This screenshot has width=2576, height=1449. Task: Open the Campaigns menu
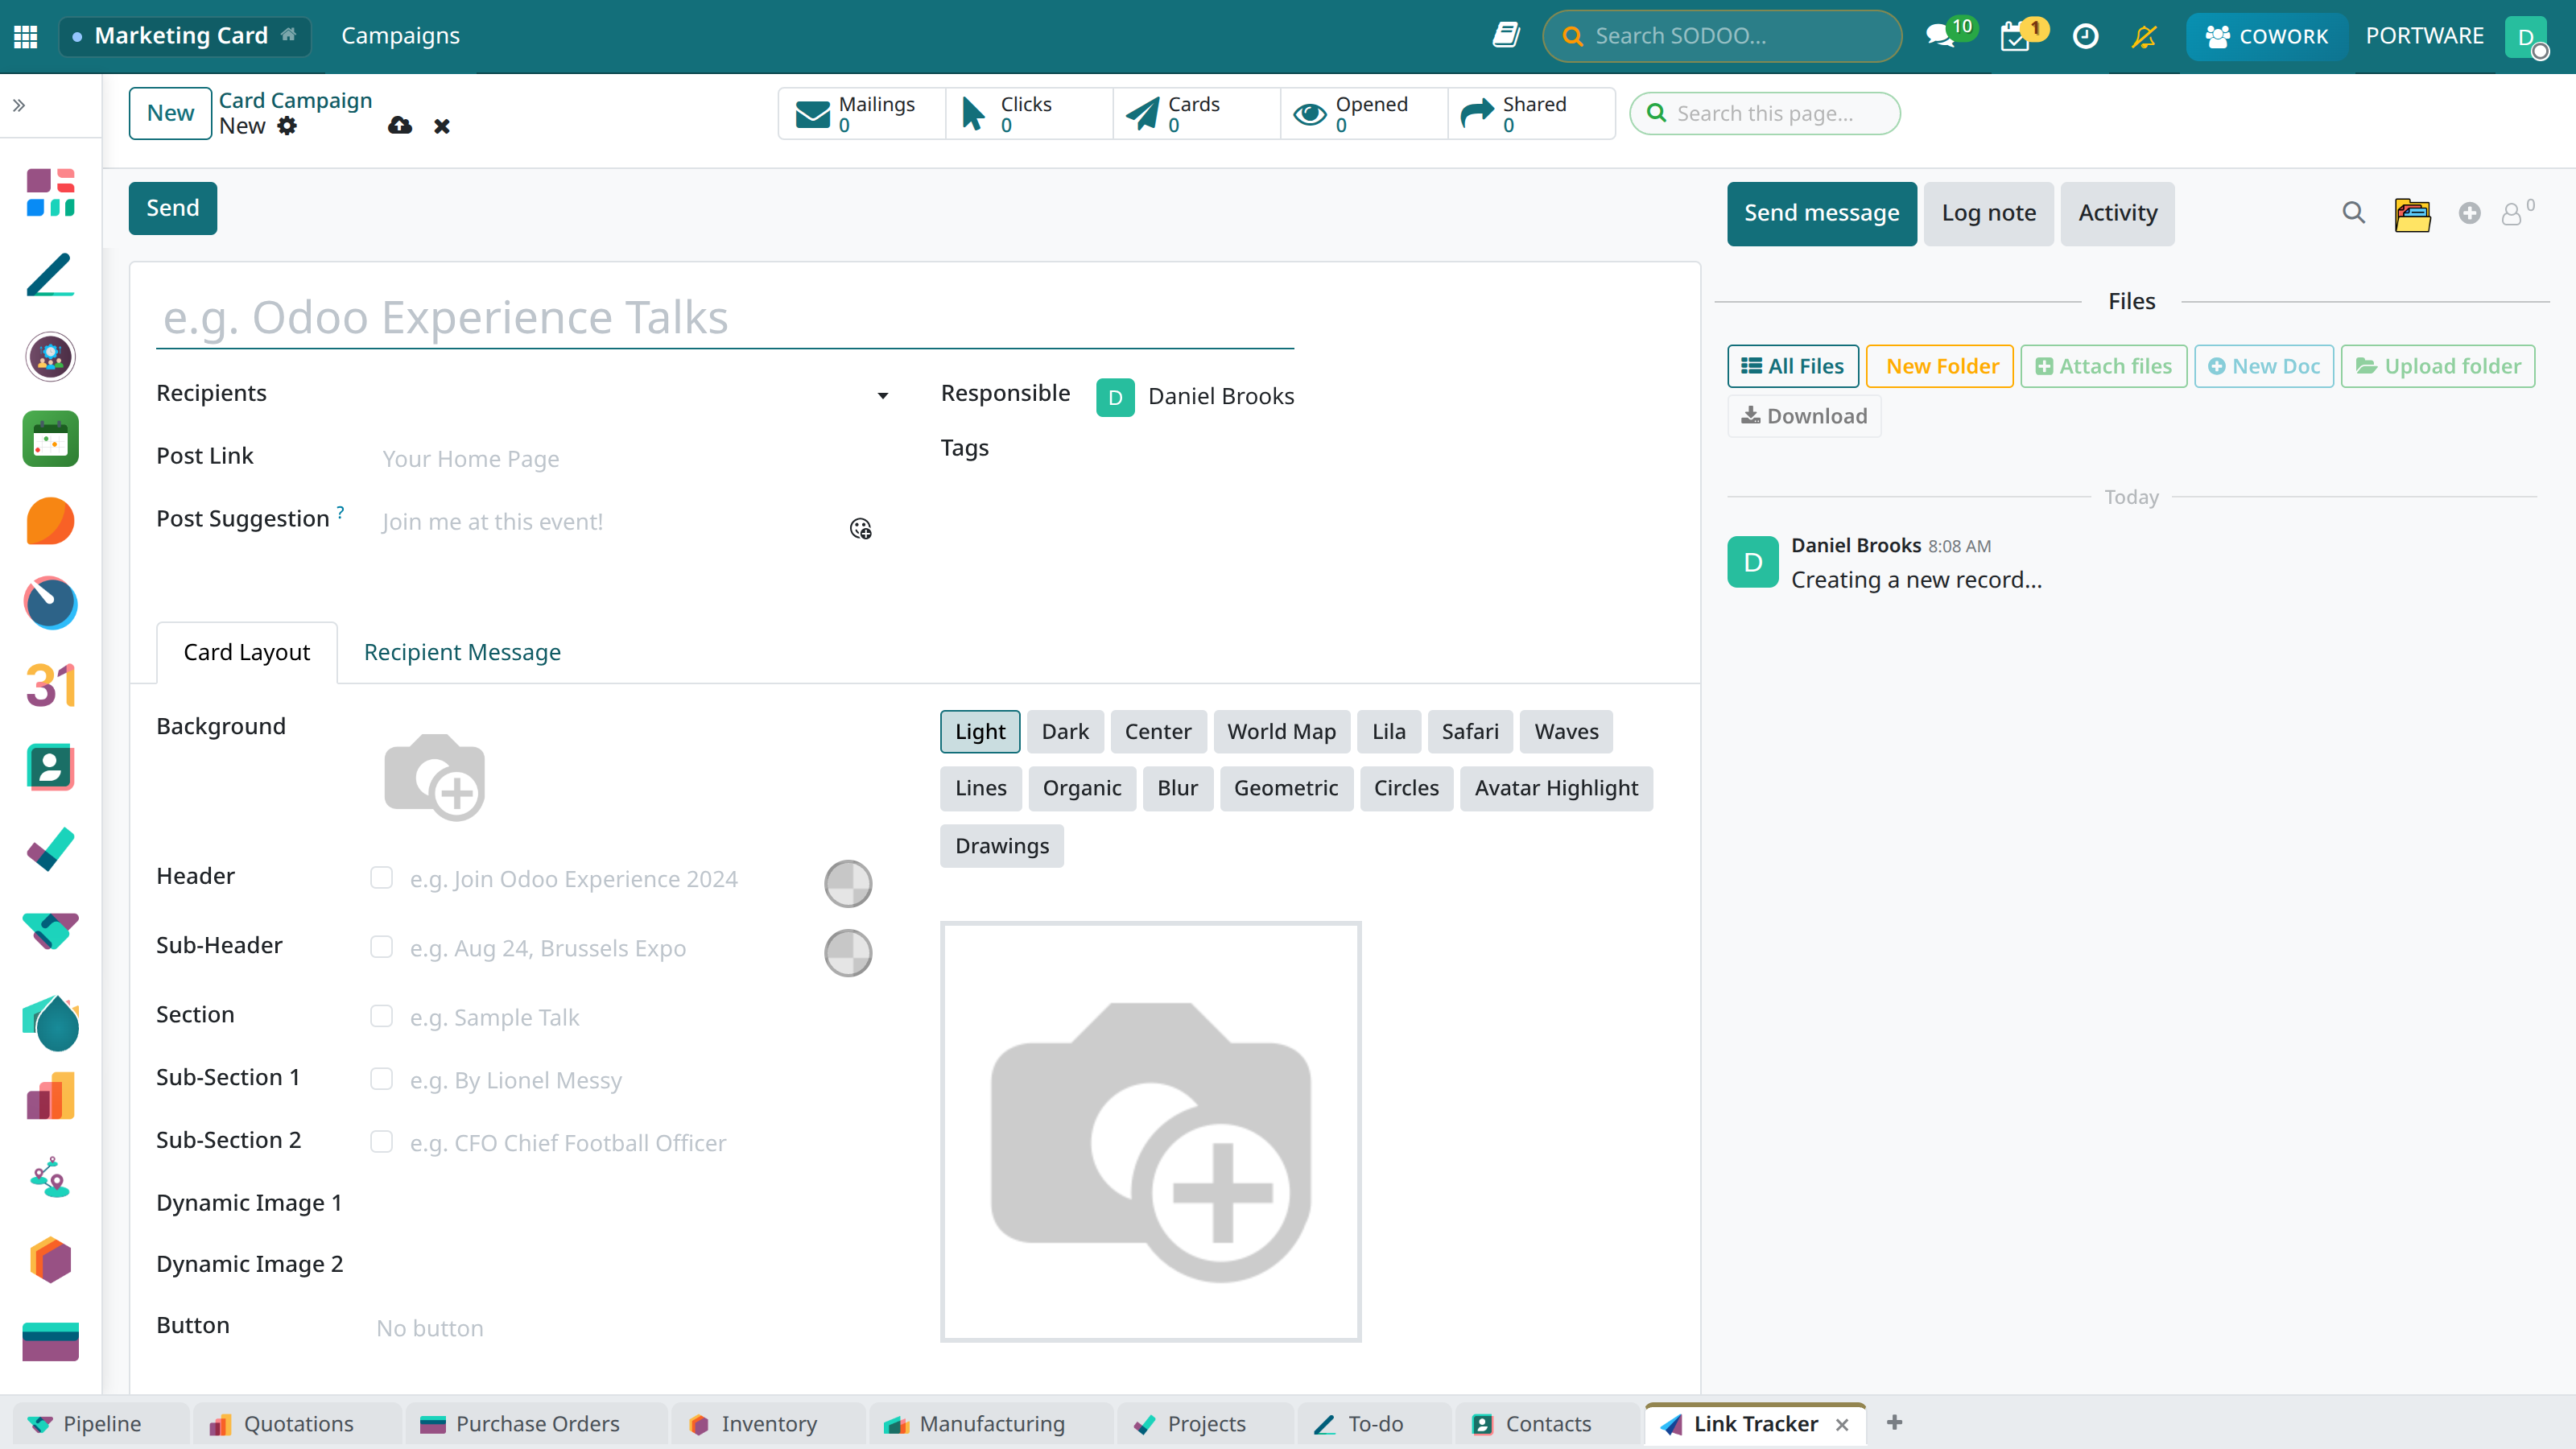coord(400,36)
